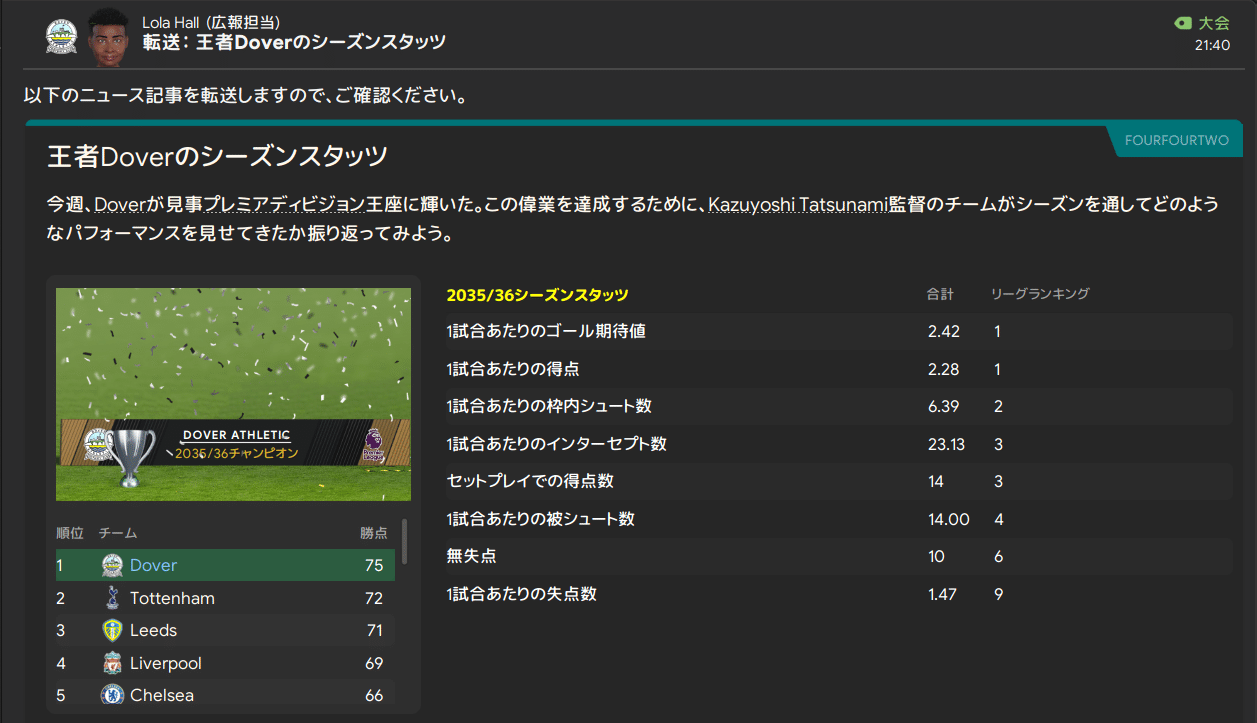Click the 14.00 shots against value

point(949,519)
